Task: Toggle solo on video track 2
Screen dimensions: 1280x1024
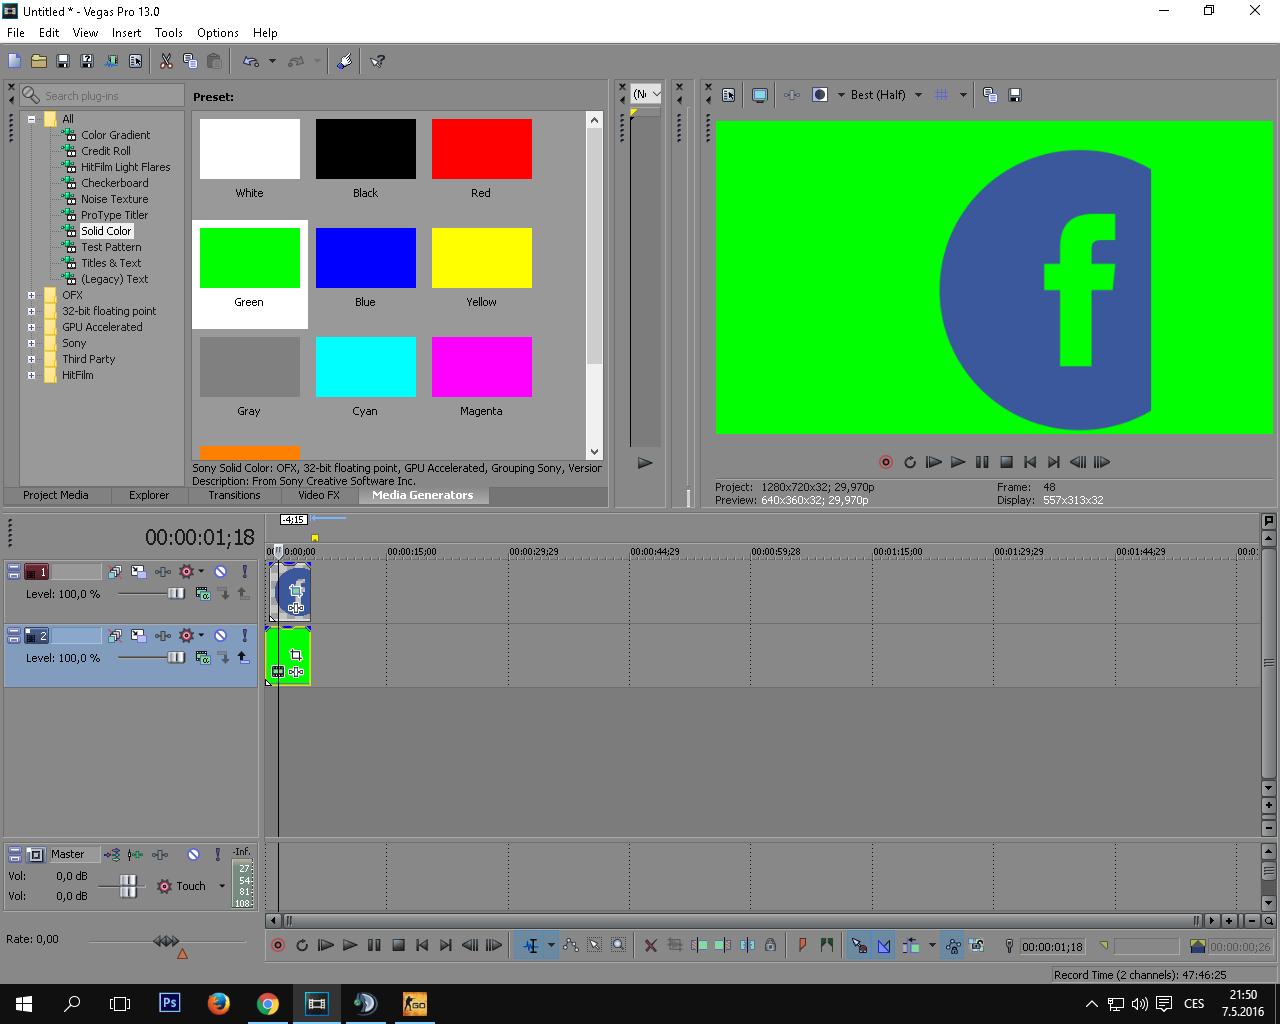Action: [x=244, y=636]
